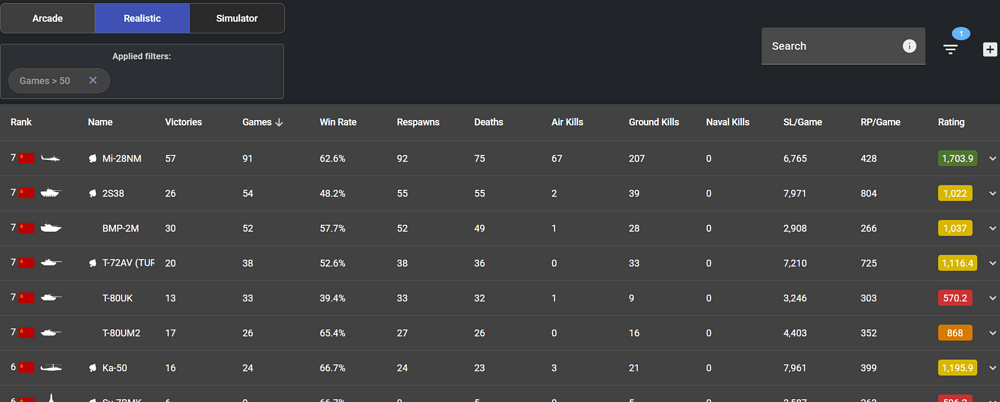Click the premium icon beside Ka-50

click(x=92, y=368)
